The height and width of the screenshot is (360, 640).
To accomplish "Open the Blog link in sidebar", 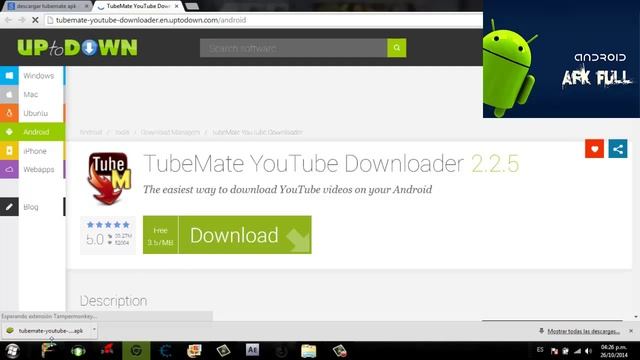I will coord(31,207).
